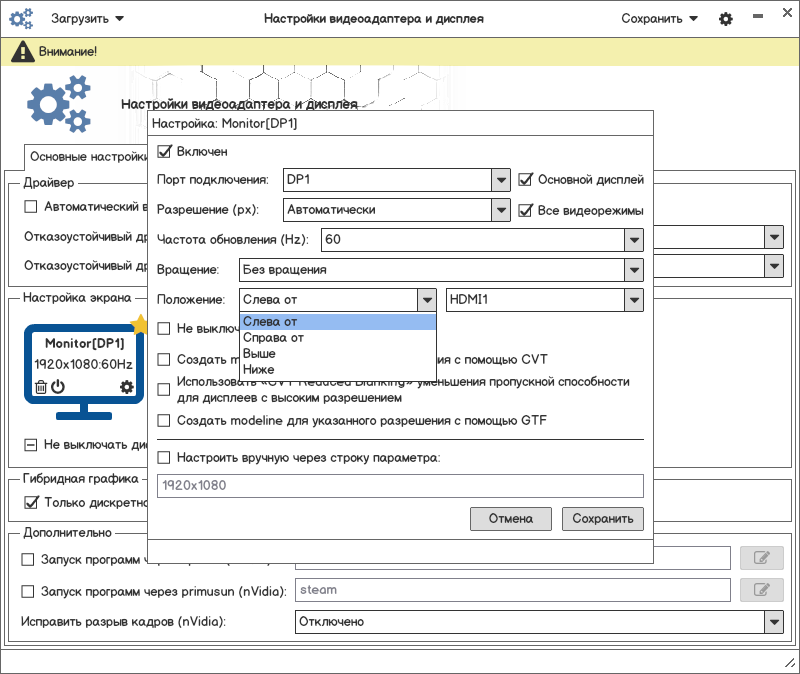Toggle CVT Reduced Blanking checkbox
The image size is (800, 674).
pyautogui.click(x=164, y=390)
